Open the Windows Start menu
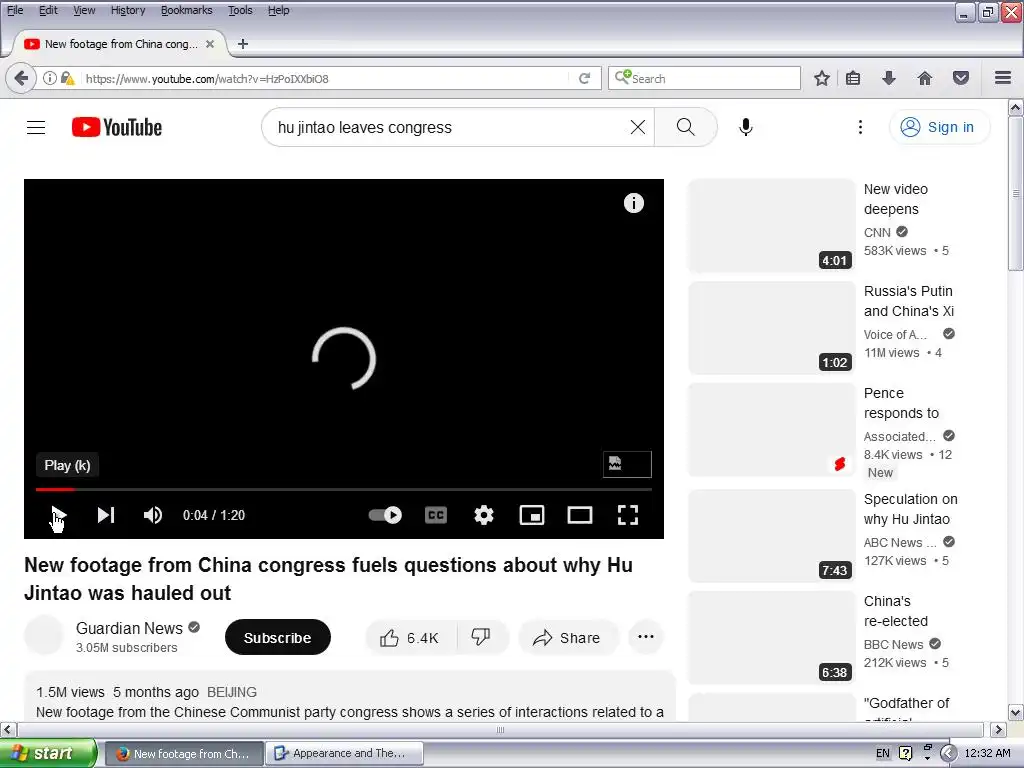Viewport: 1024px width, 768px height. (47, 754)
